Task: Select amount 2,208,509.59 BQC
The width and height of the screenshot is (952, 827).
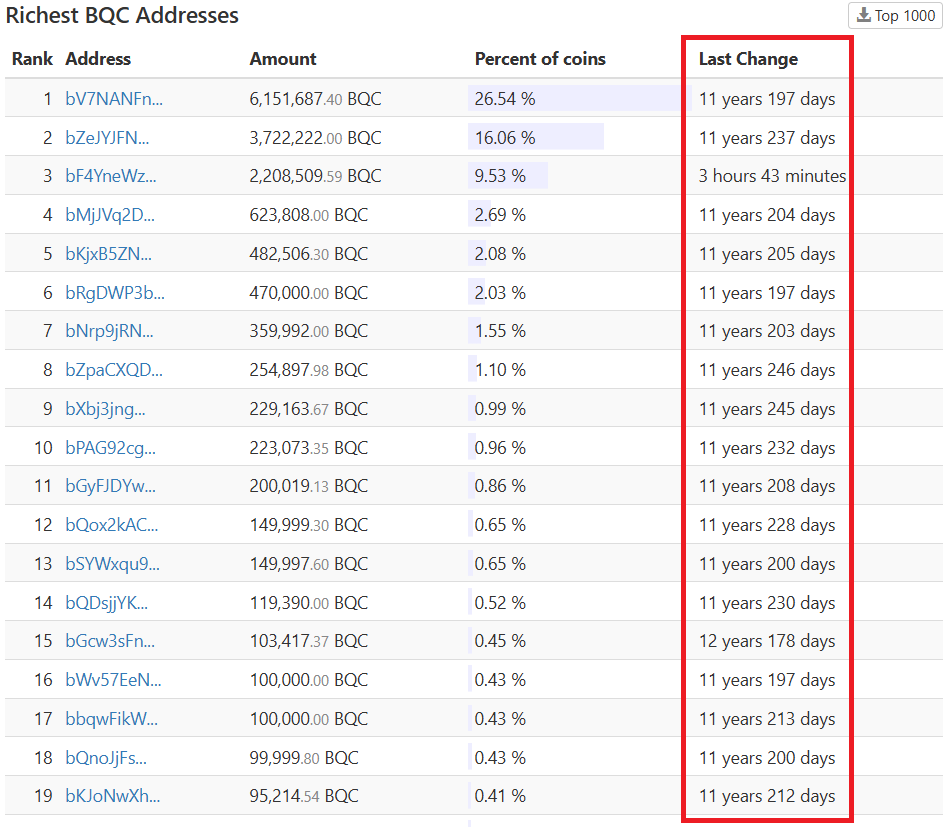Action: tap(315, 176)
